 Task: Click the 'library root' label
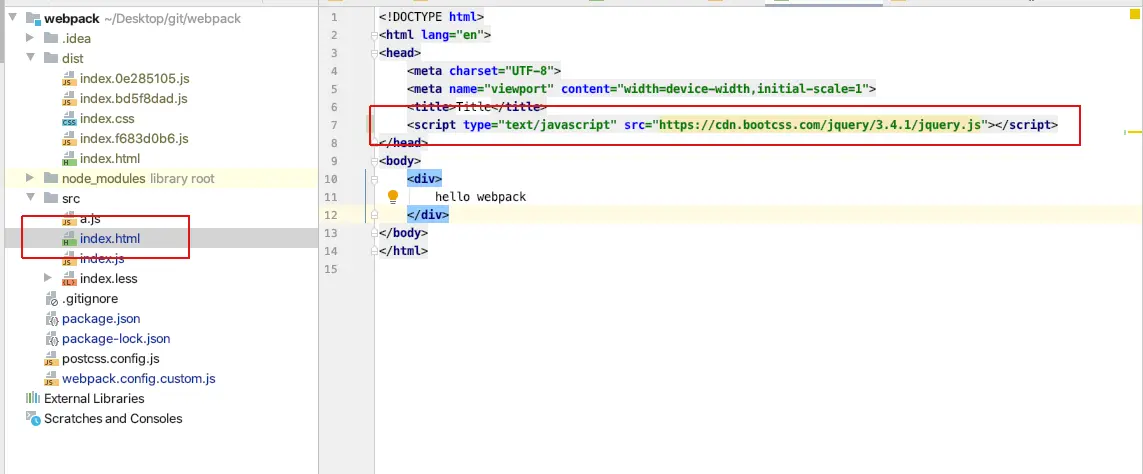[x=182, y=178]
